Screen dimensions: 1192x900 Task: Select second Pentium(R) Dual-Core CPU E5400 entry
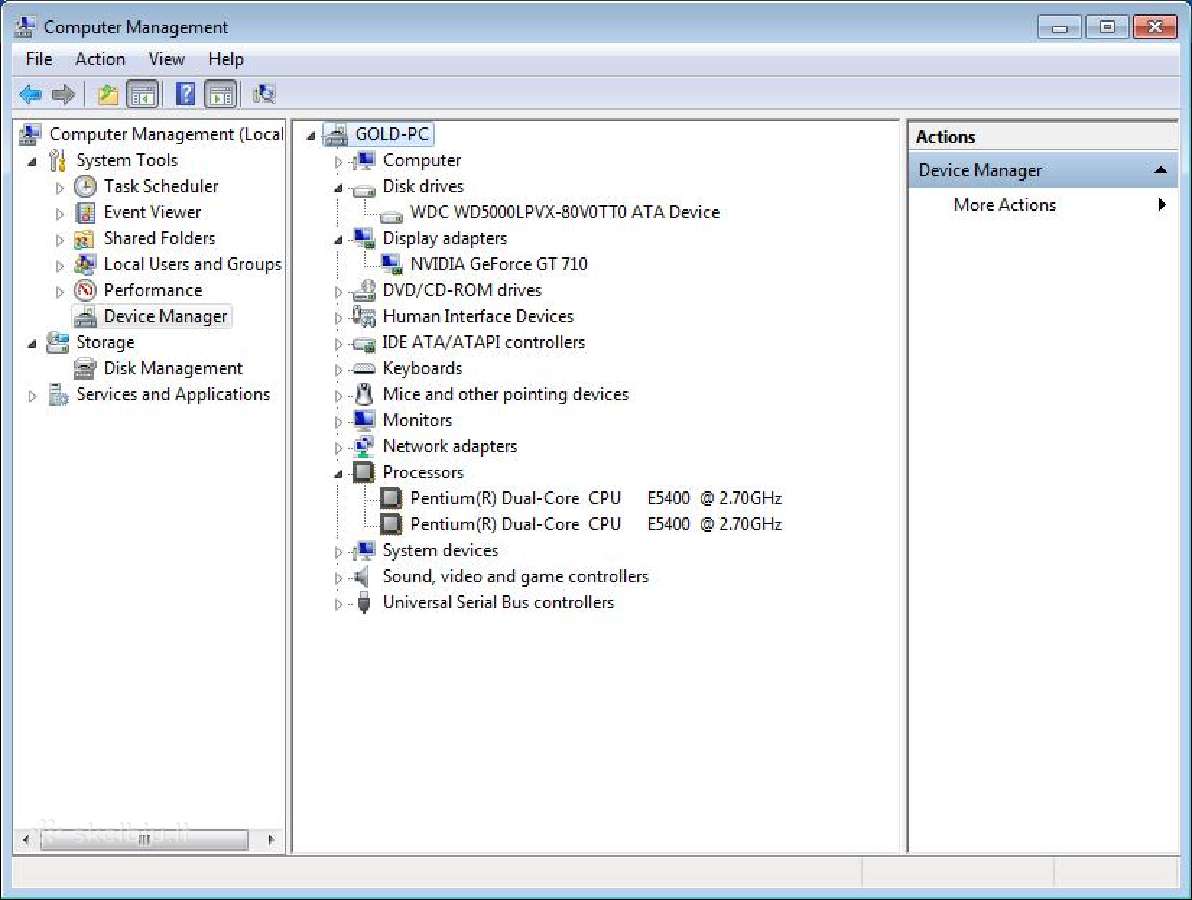(596, 524)
